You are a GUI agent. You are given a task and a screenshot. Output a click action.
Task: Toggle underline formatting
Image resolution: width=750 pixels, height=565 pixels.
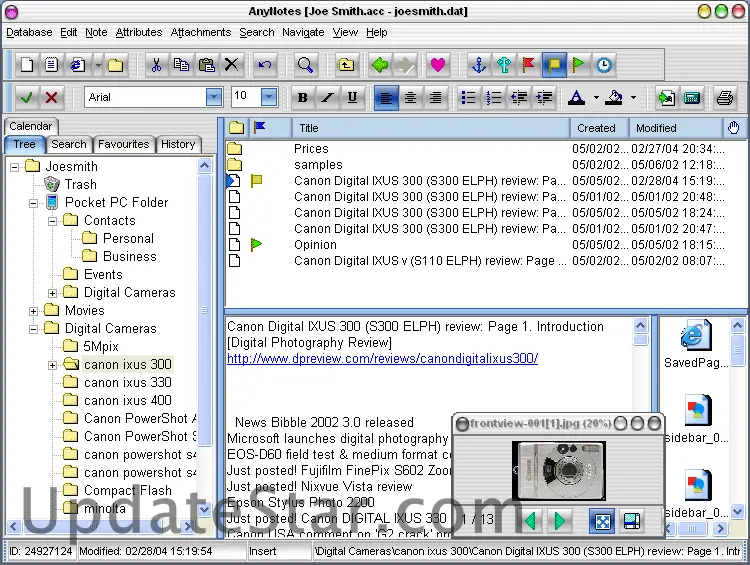tap(353, 98)
